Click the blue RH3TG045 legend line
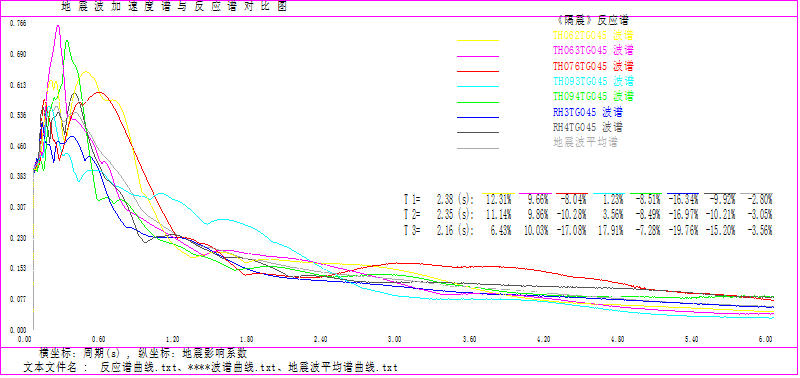 click(x=478, y=117)
